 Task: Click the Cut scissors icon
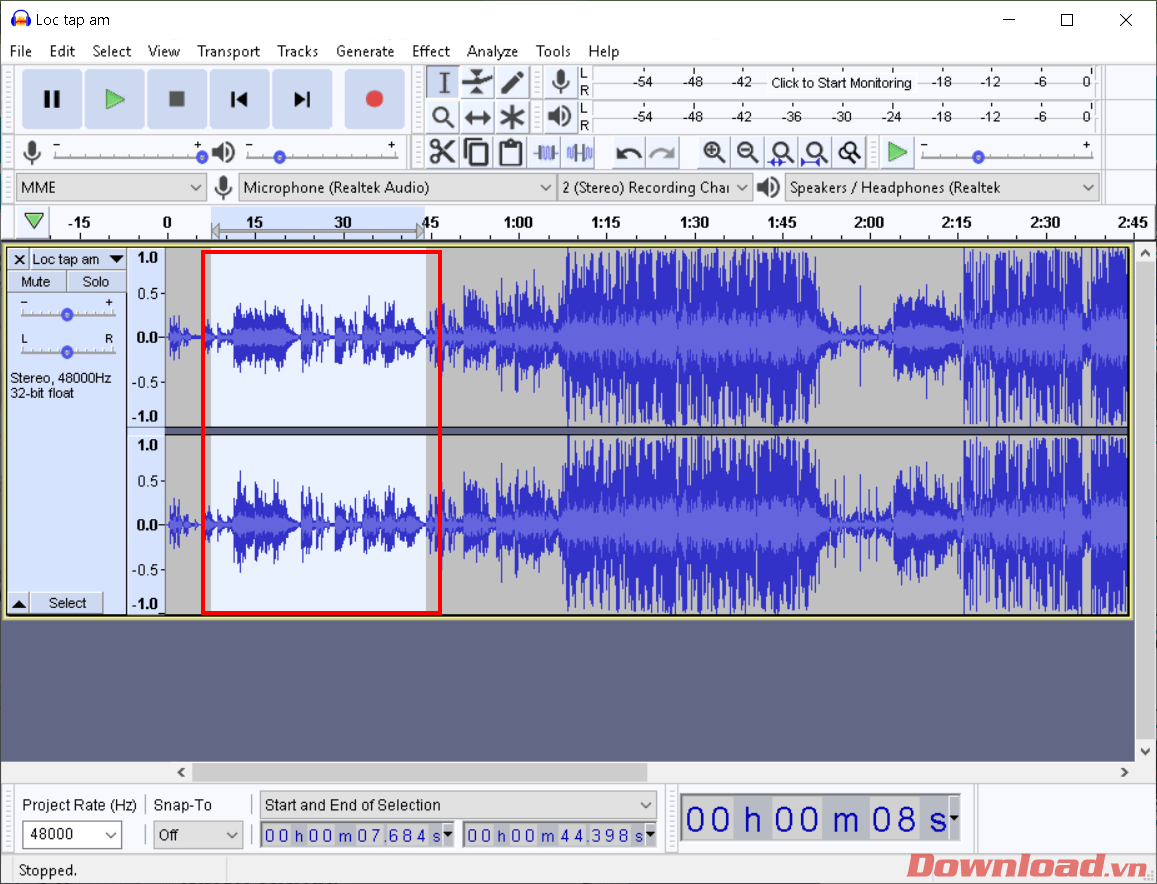click(x=442, y=153)
